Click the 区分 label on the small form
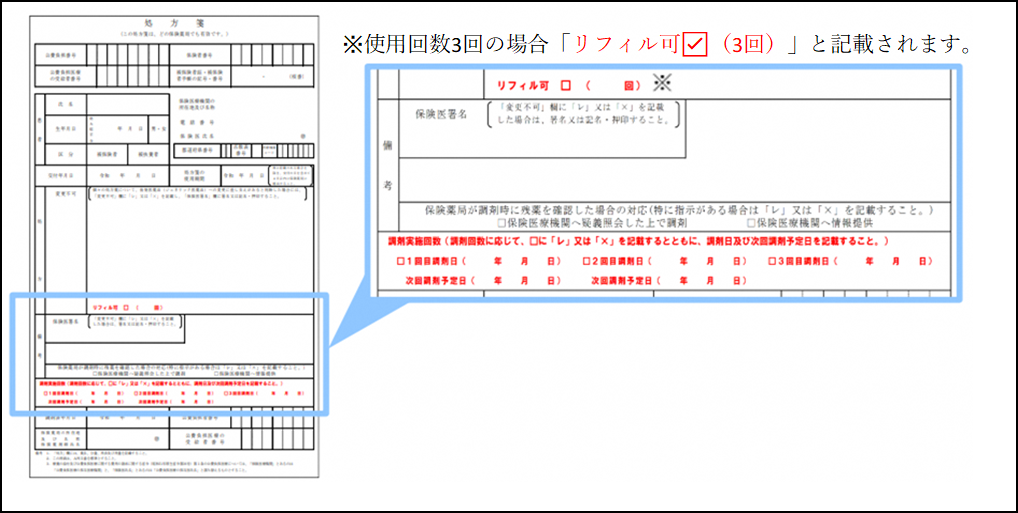The height and width of the screenshot is (513, 1018). point(66,154)
